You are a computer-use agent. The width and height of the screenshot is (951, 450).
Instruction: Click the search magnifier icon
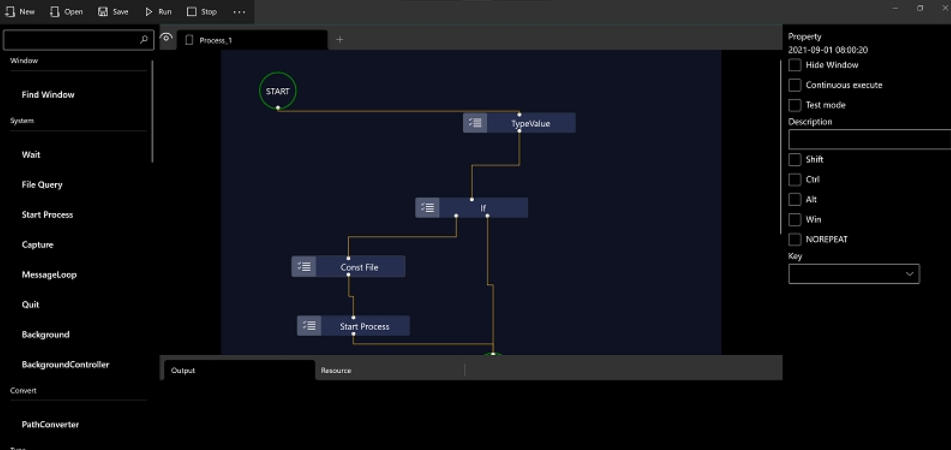tap(144, 40)
